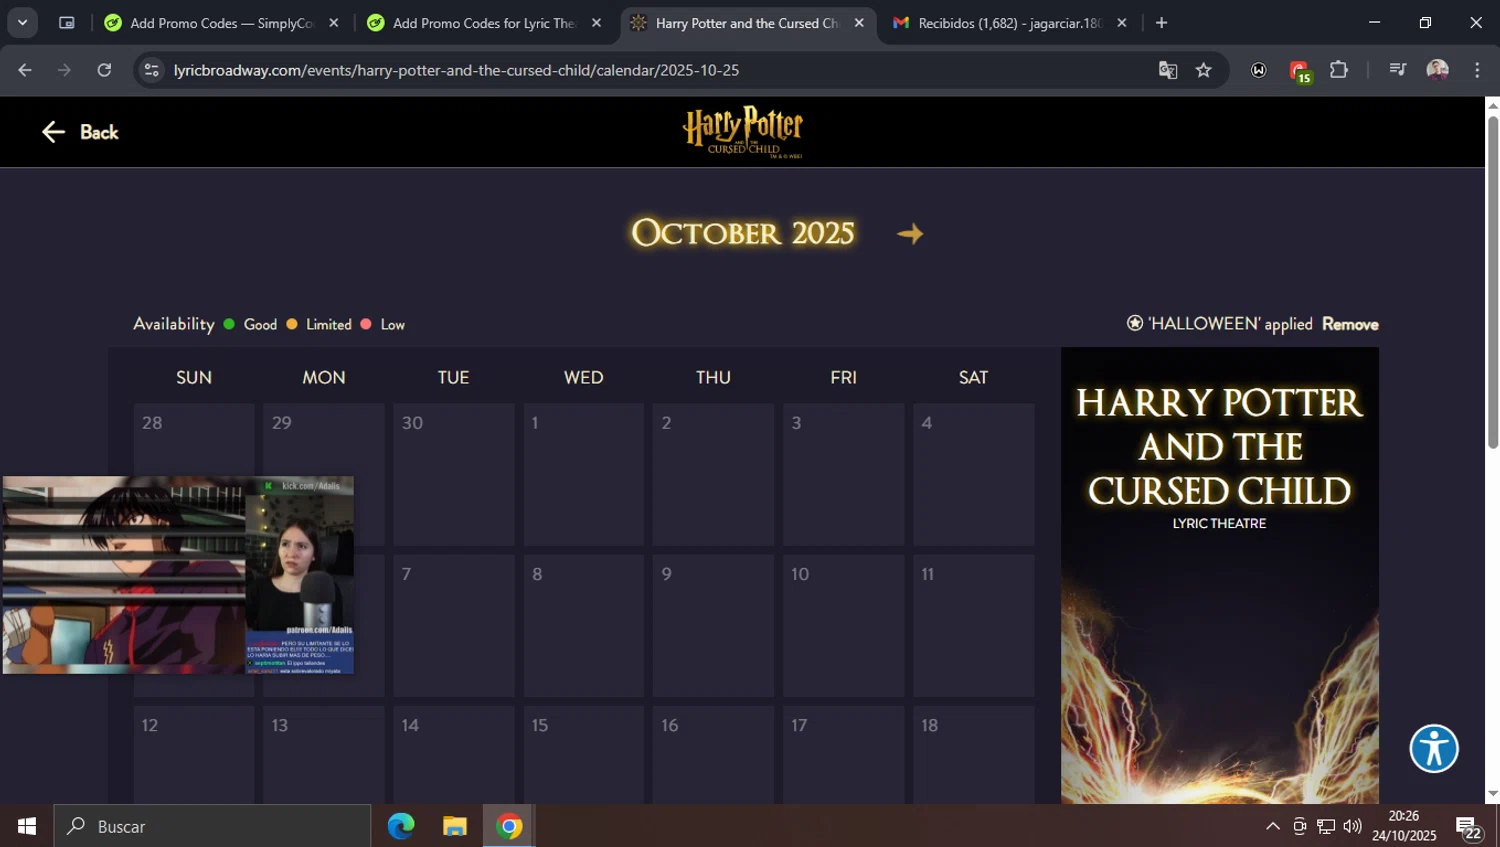Open the Chrome three-dot menu
1500x847 pixels.
[x=1477, y=70]
